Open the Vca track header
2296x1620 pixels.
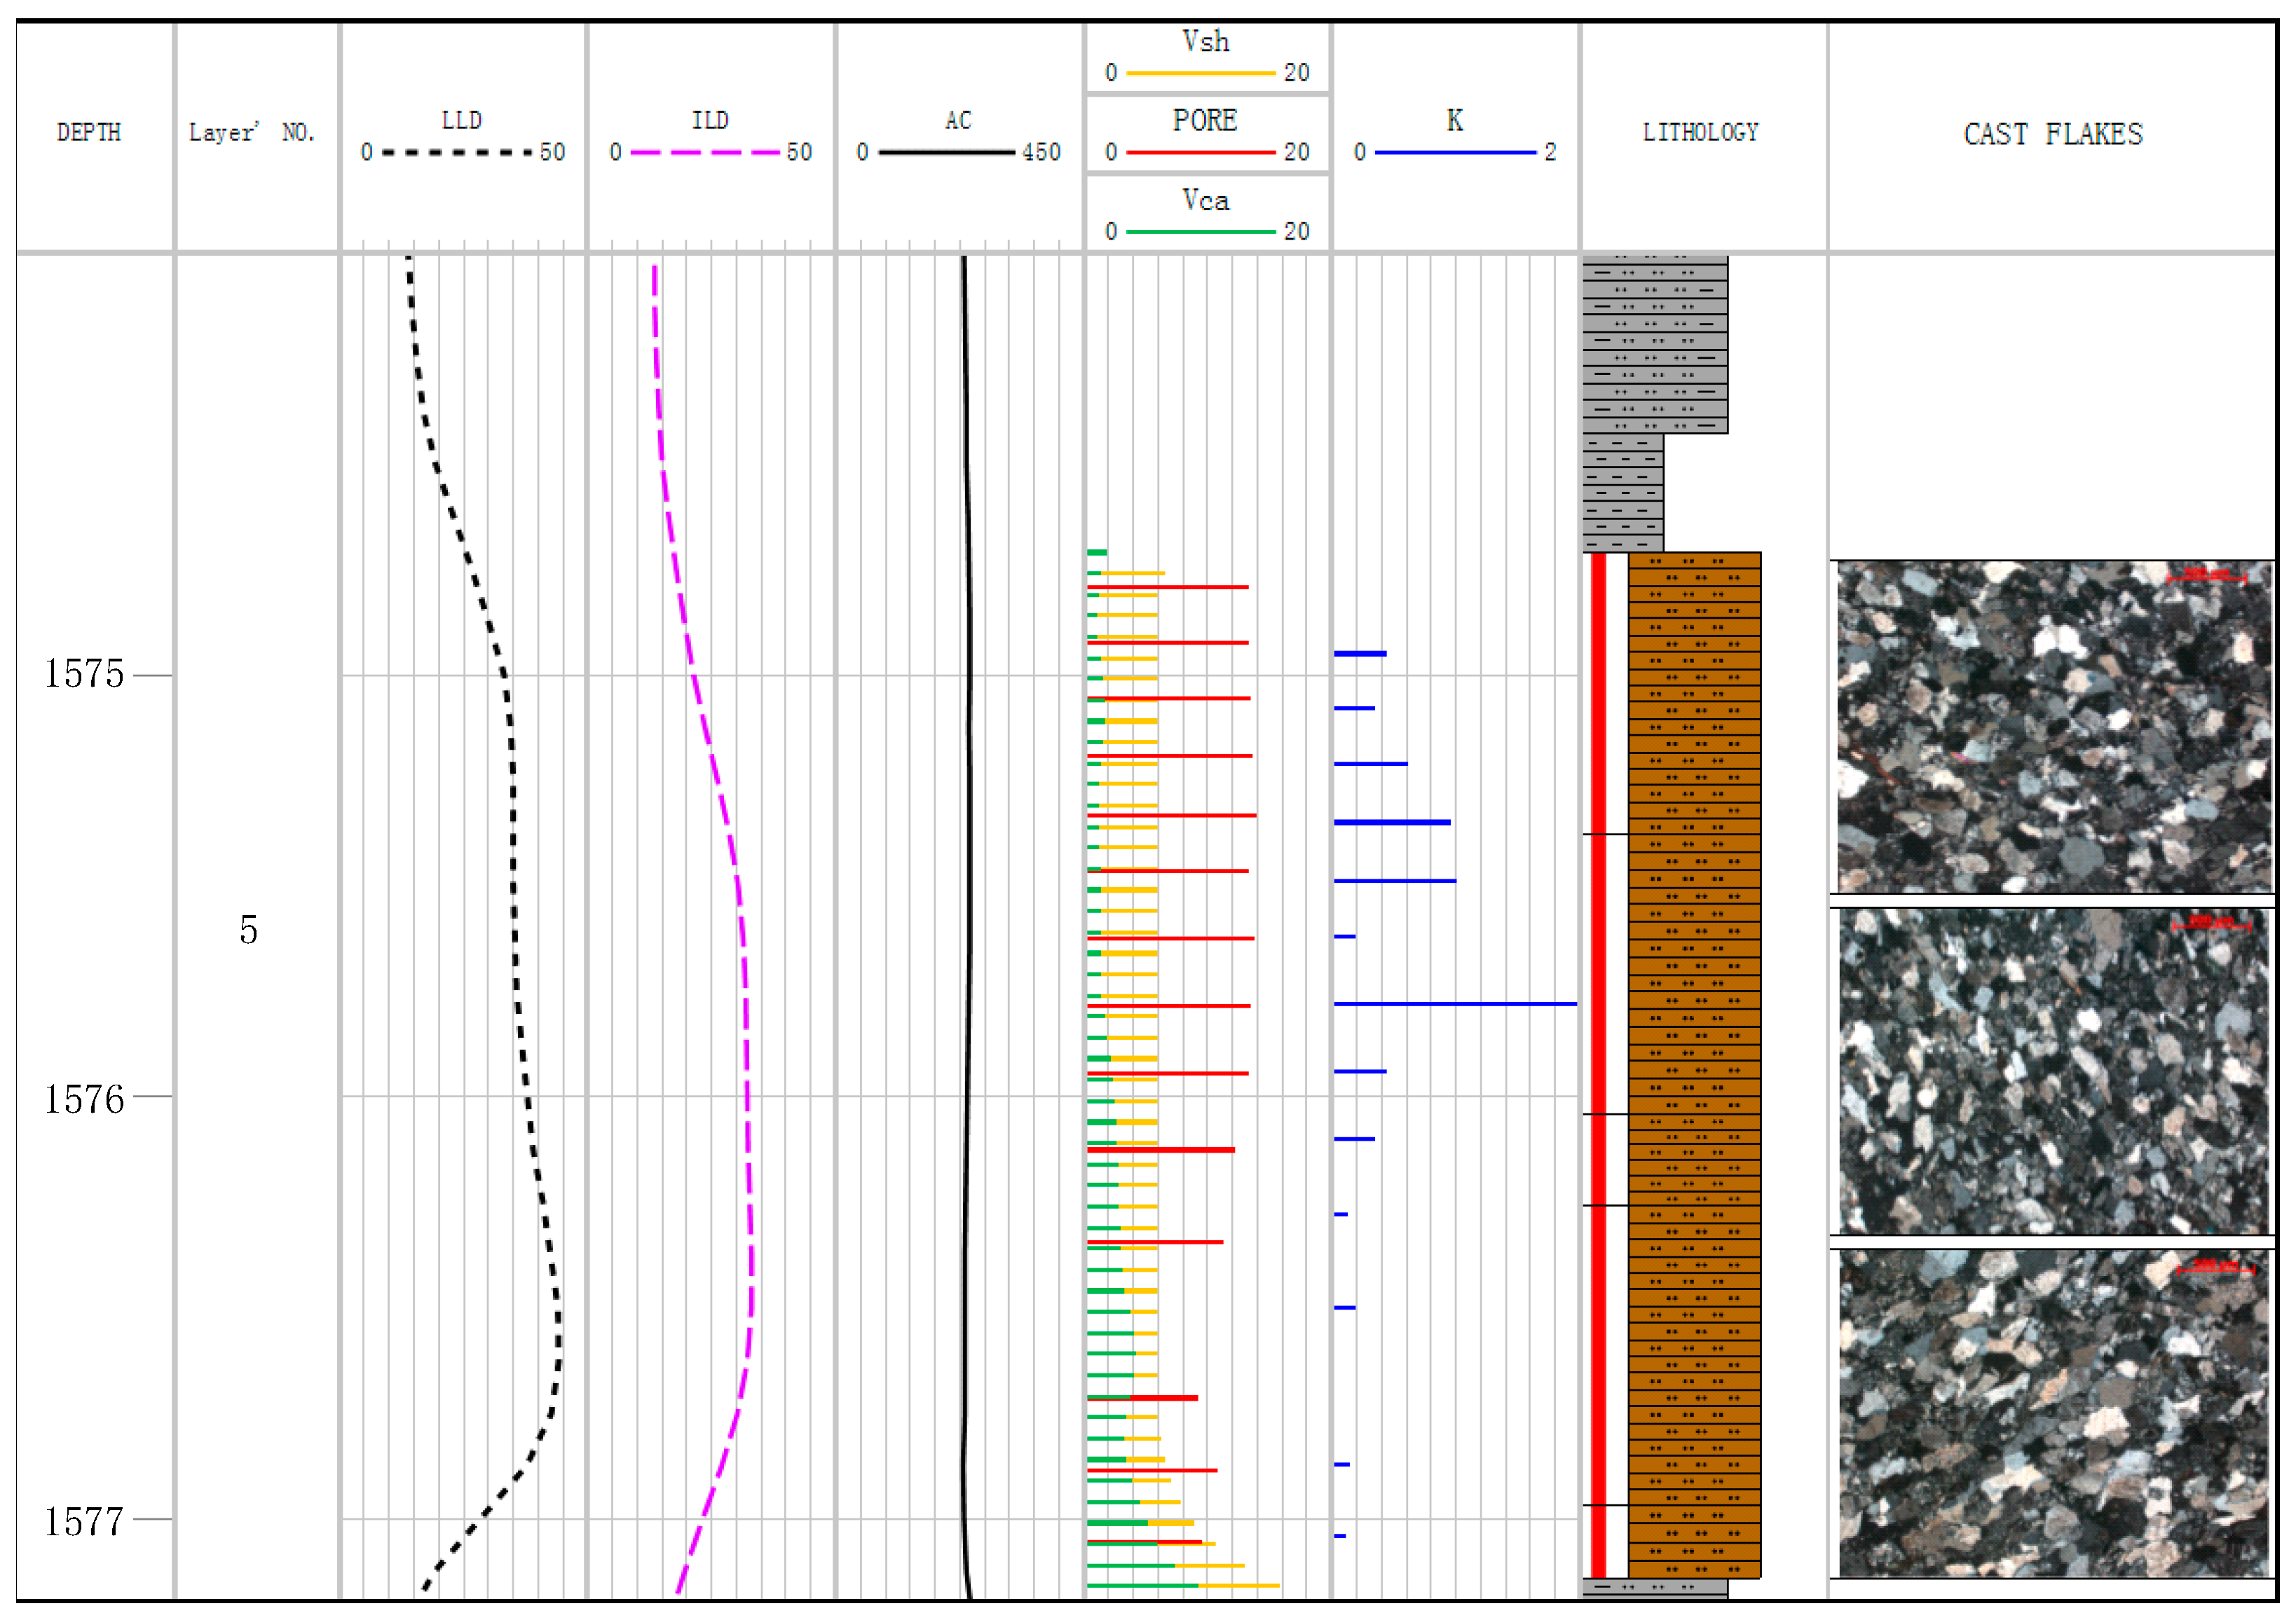tap(1205, 201)
